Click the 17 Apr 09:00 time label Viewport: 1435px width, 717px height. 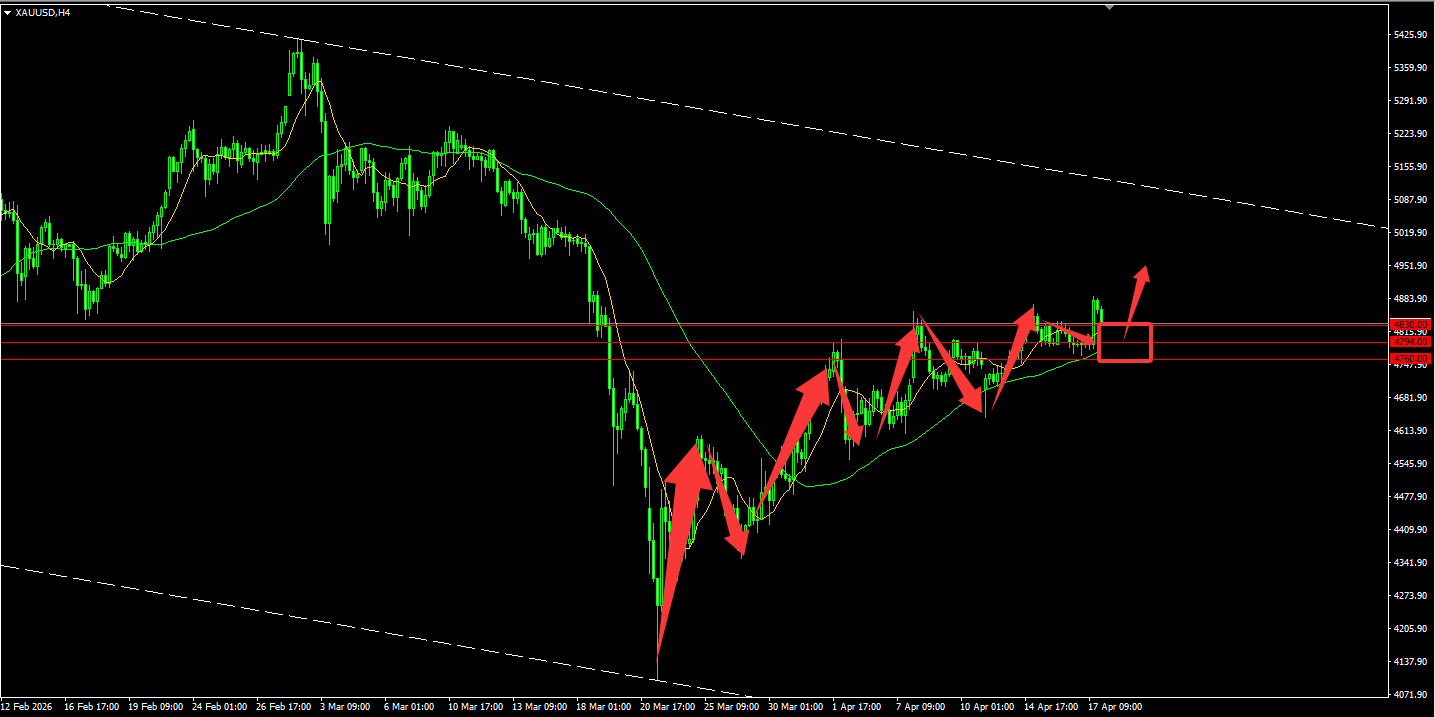coord(1115,706)
